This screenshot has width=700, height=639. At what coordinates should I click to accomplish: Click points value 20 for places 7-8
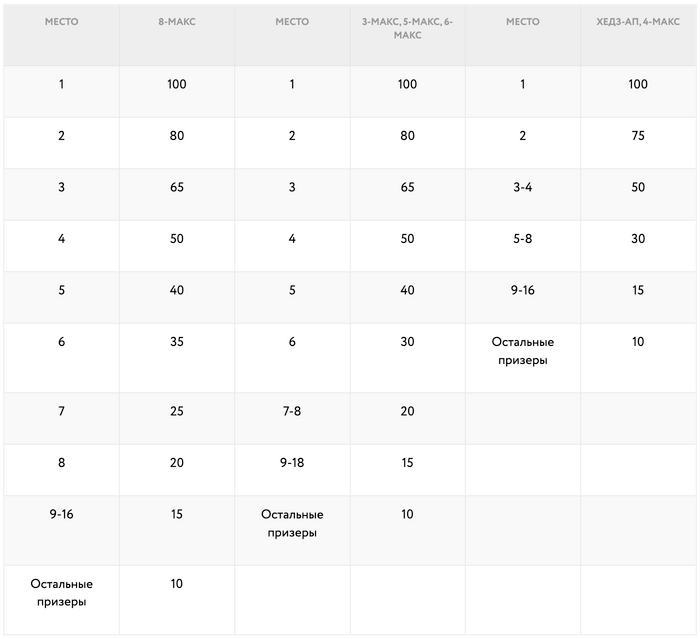click(x=407, y=411)
